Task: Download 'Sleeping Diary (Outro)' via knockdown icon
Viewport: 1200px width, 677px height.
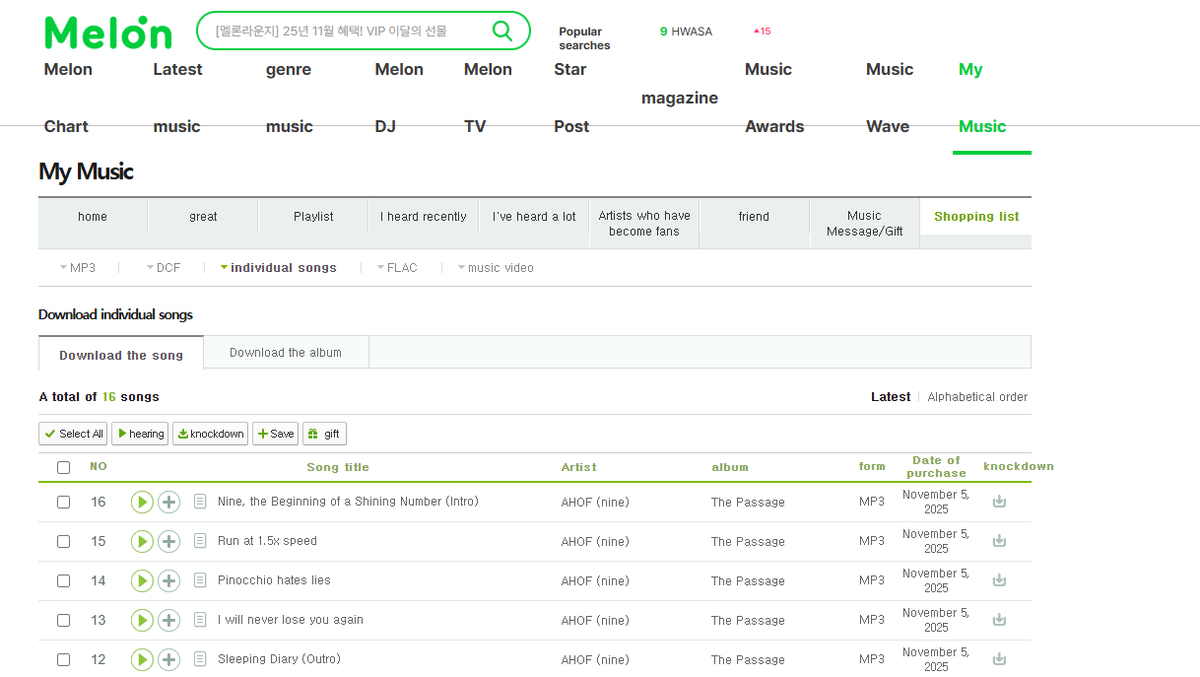Action: (999, 659)
